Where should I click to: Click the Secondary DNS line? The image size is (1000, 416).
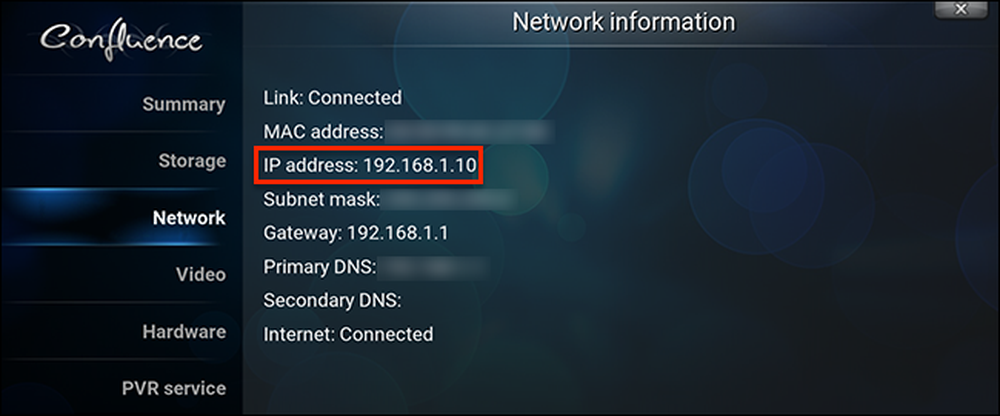pyautogui.click(x=332, y=300)
